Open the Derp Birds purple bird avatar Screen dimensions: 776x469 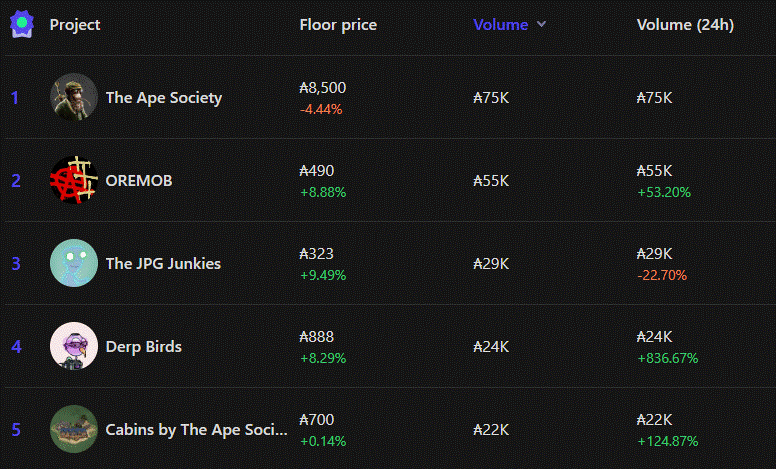[74, 346]
